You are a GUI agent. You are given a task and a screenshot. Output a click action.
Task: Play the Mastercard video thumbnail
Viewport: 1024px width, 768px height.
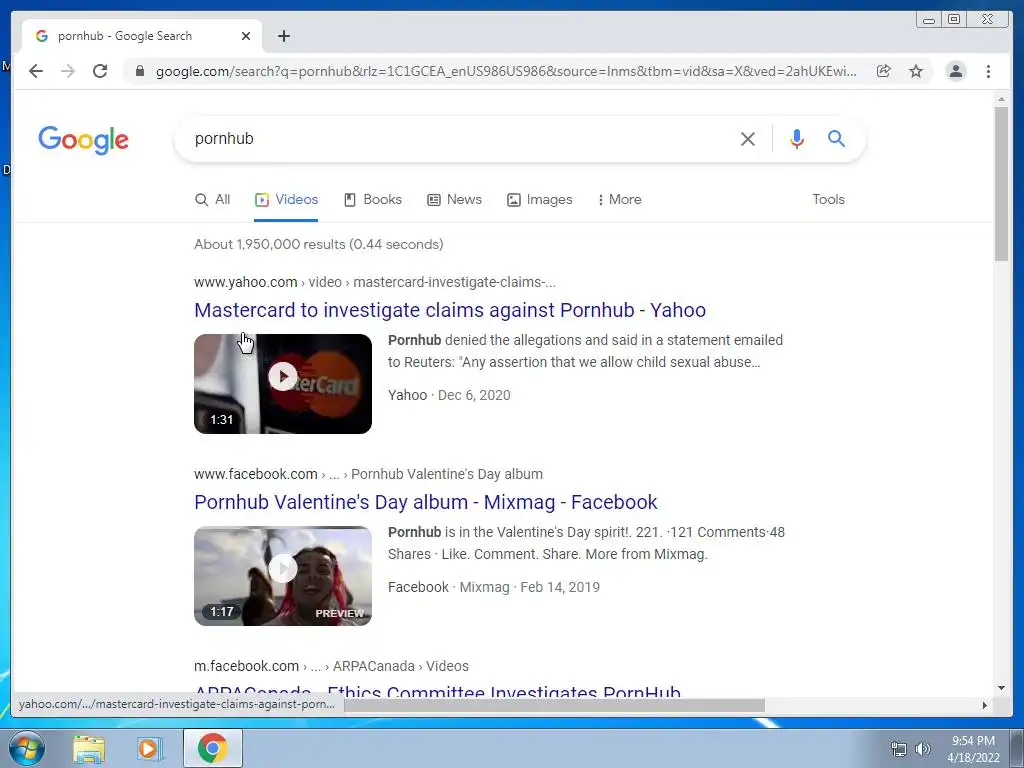coord(283,383)
